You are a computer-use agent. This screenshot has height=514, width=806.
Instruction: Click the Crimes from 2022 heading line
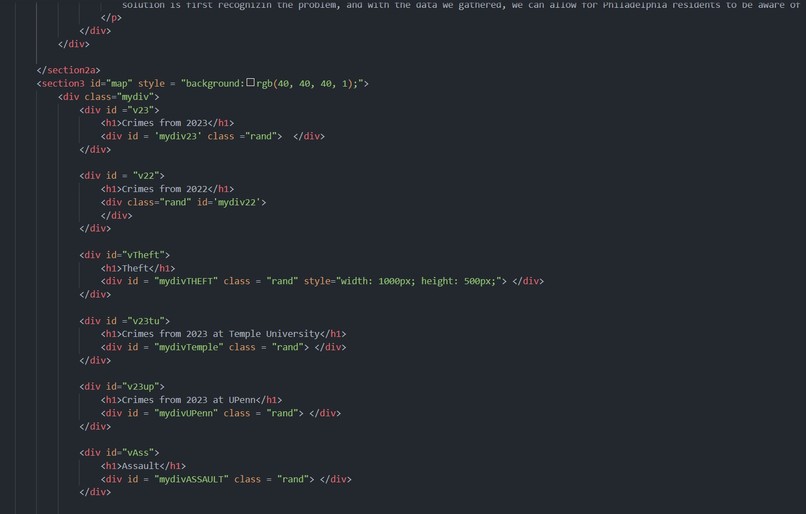tap(167, 189)
